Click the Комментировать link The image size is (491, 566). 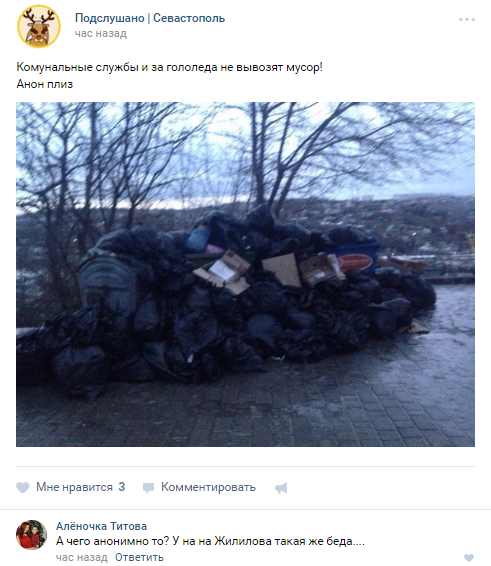coord(208,487)
